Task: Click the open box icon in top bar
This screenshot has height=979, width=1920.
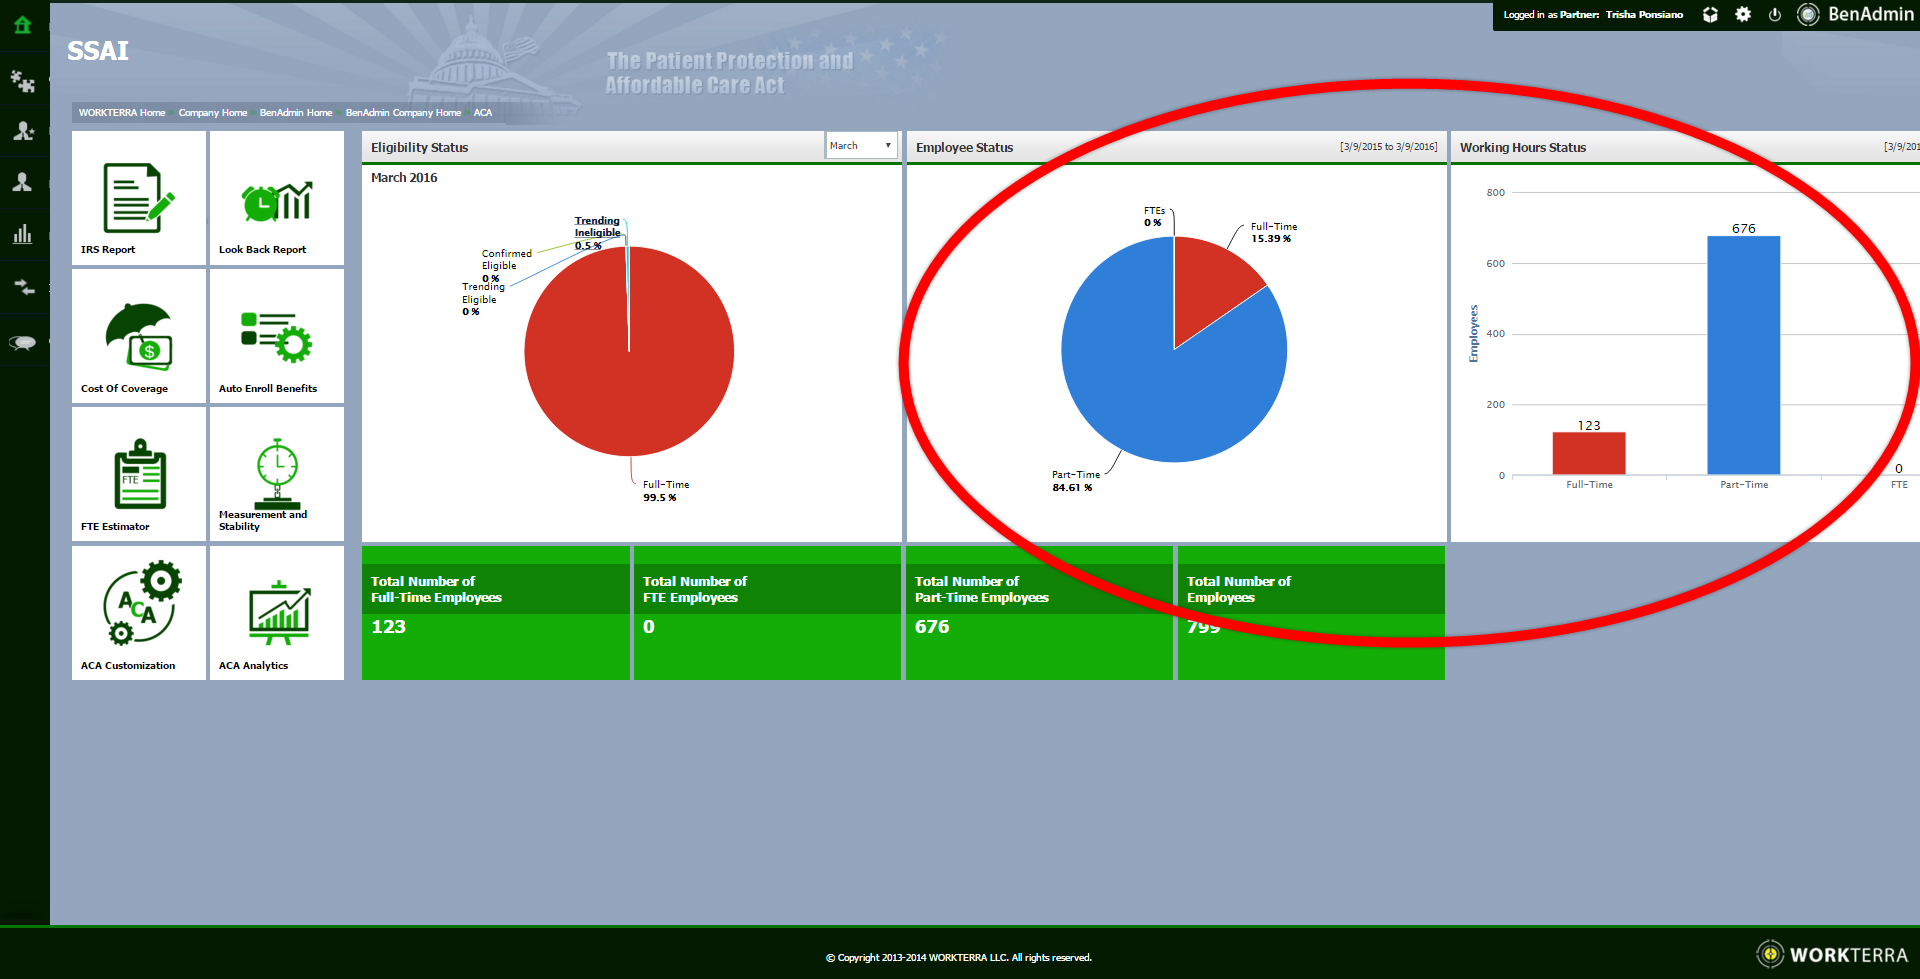Action: 1710,15
